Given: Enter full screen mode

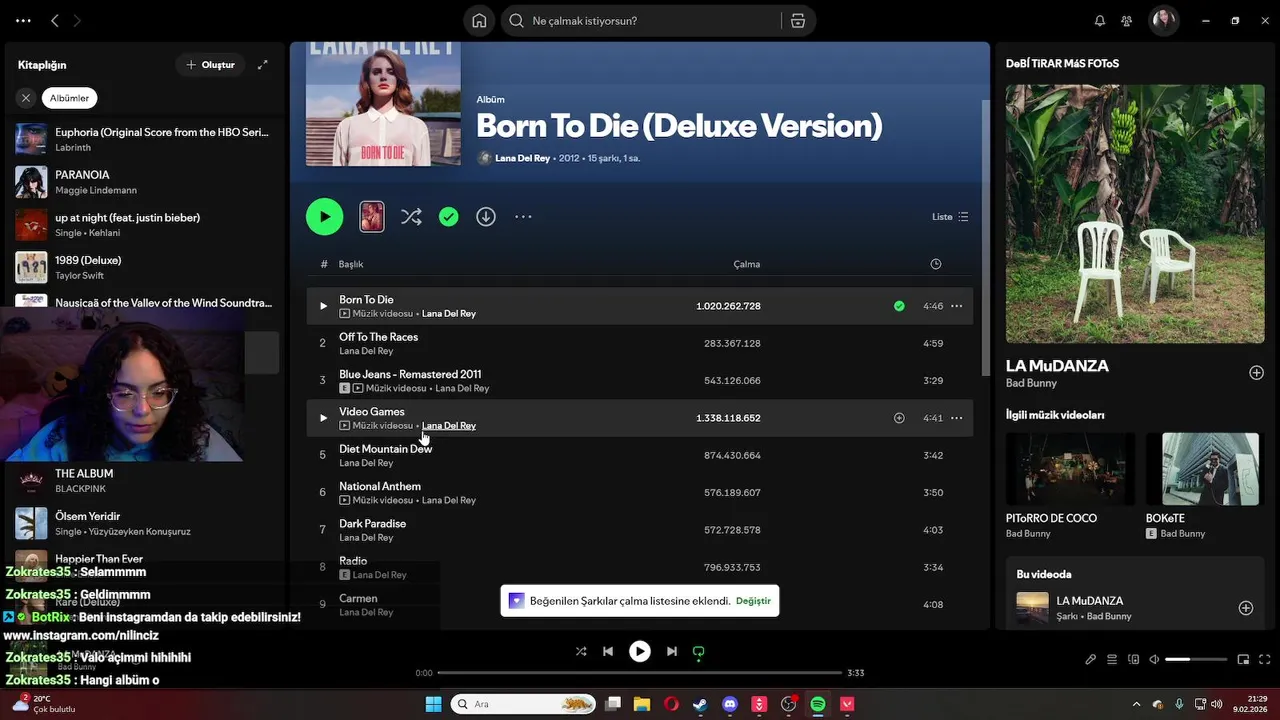Looking at the screenshot, I should 1265,660.
